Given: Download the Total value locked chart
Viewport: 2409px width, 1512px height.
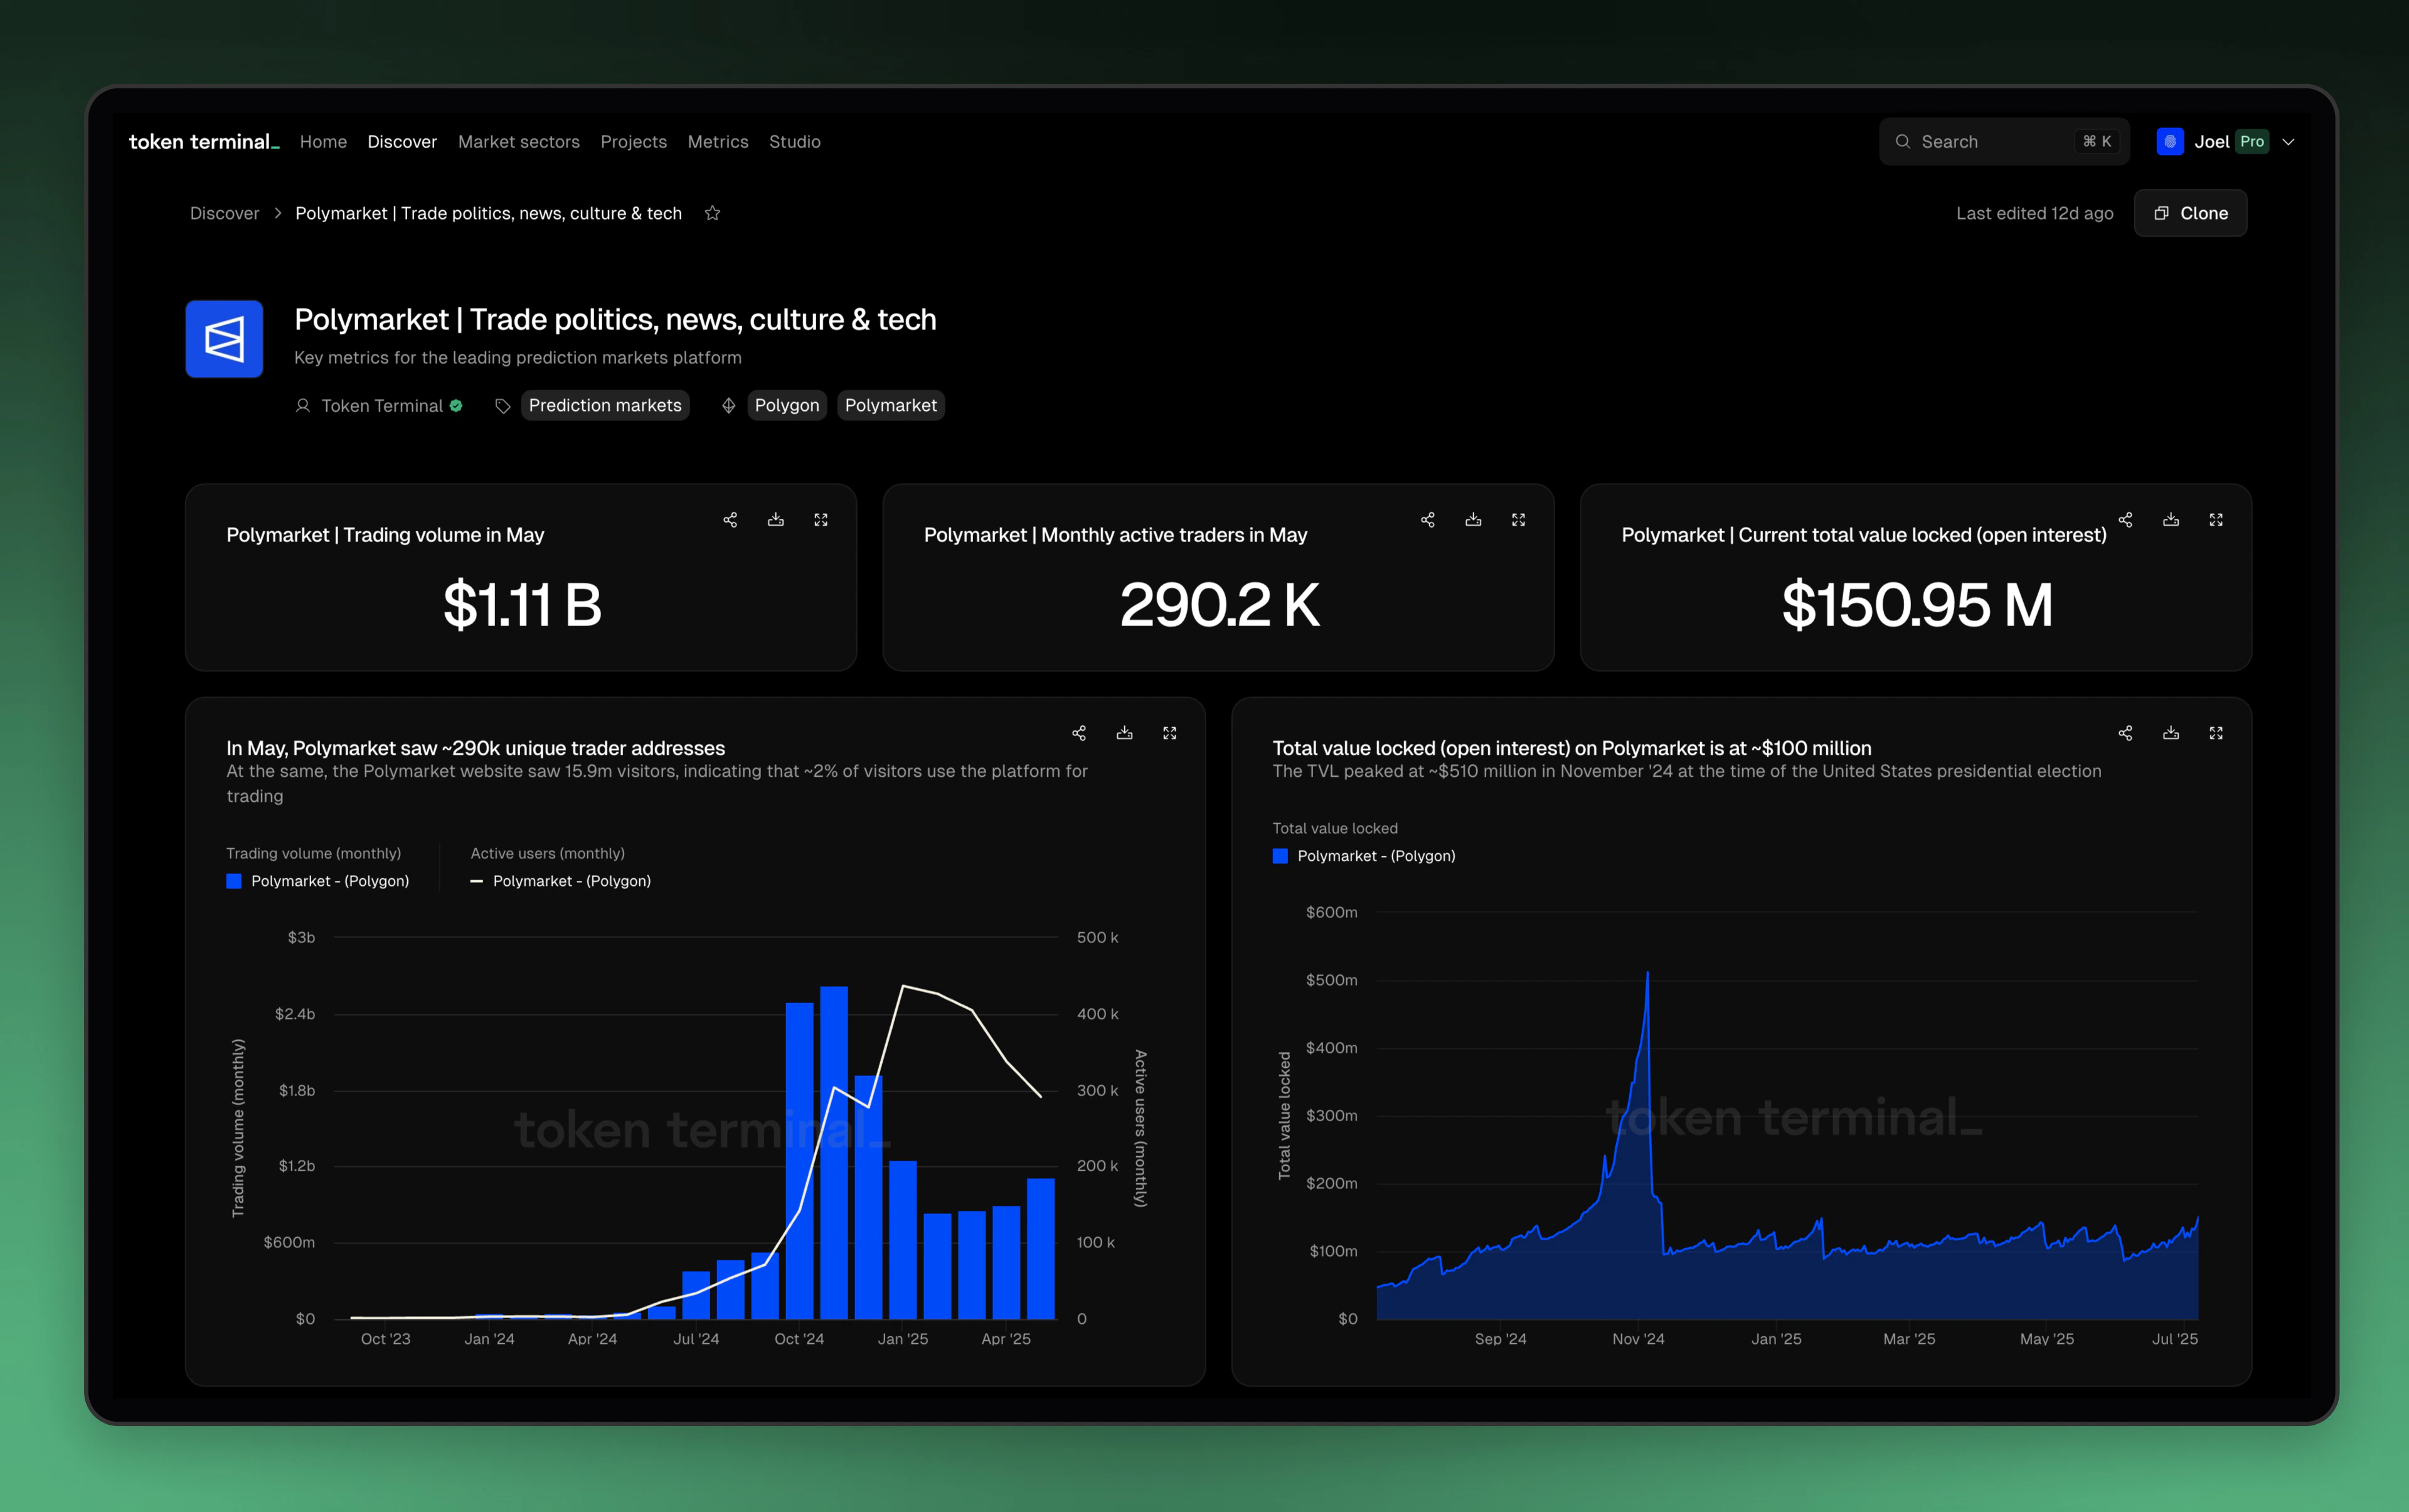Looking at the screenshot, I should point(2171,733).
